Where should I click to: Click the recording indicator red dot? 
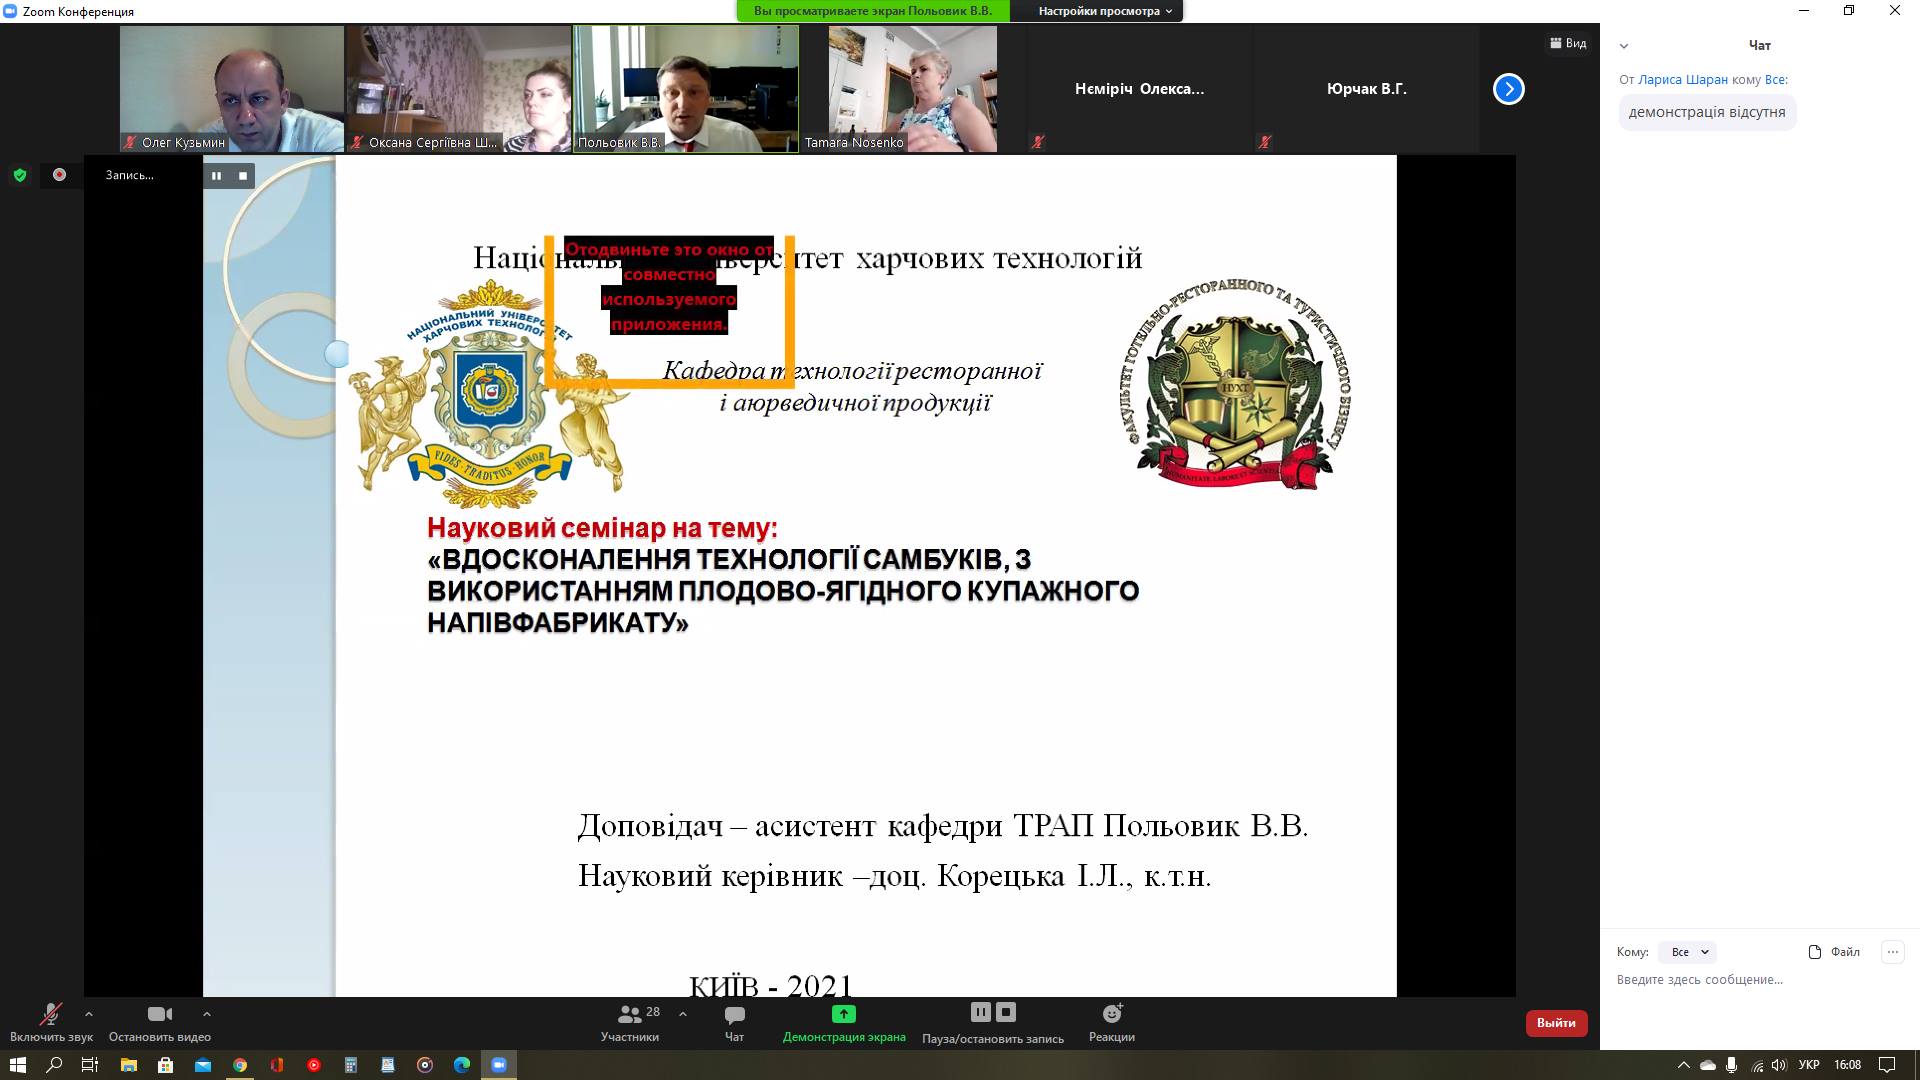pyautogui.click(x=59, y=175)
